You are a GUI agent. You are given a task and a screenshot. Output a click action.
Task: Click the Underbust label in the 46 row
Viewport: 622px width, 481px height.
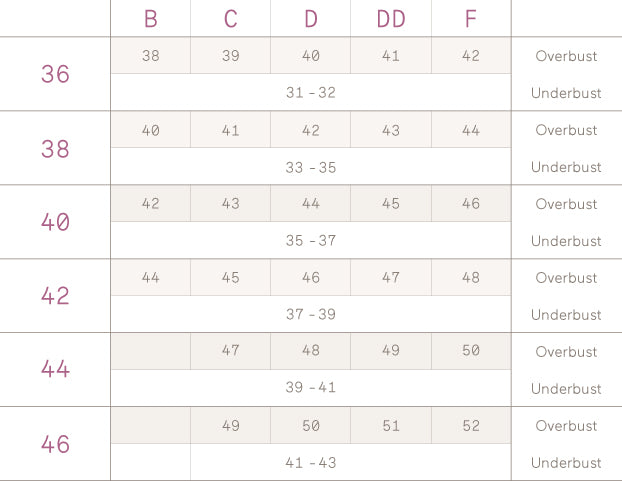566,463
